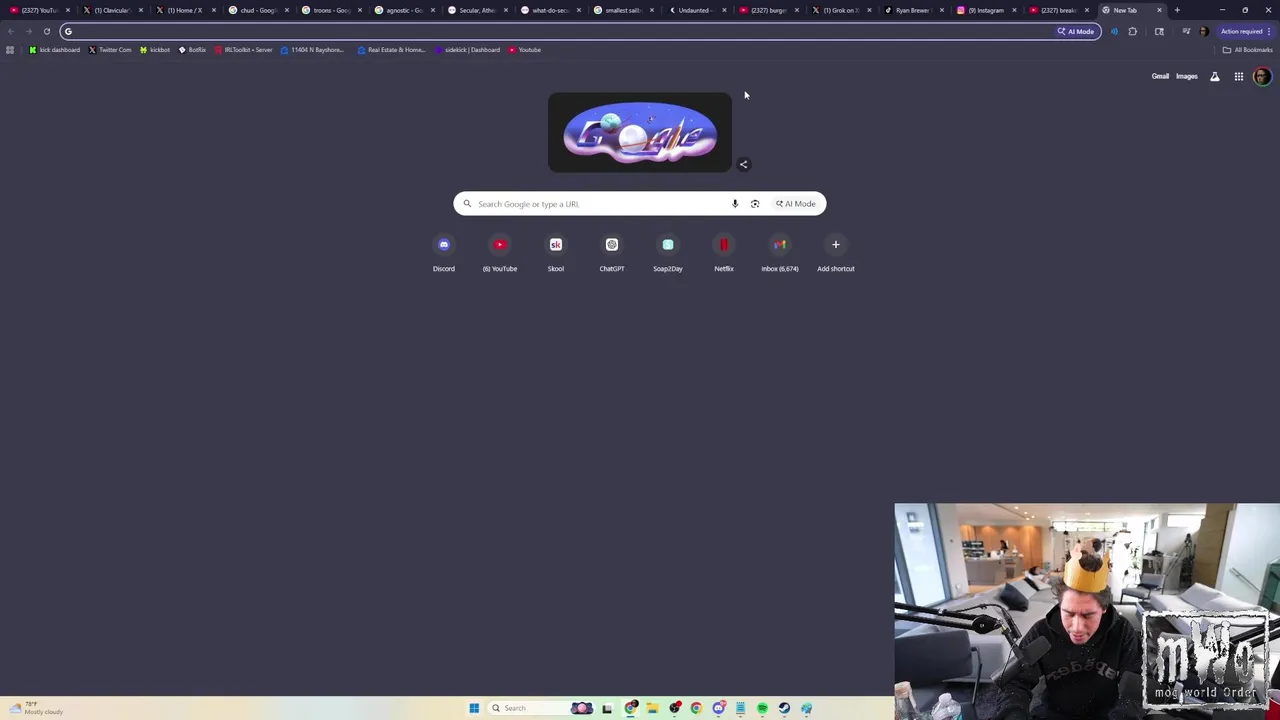Open the Netflix shortcut
This screenshot has width=1280, height=720.
coord(724,254)
